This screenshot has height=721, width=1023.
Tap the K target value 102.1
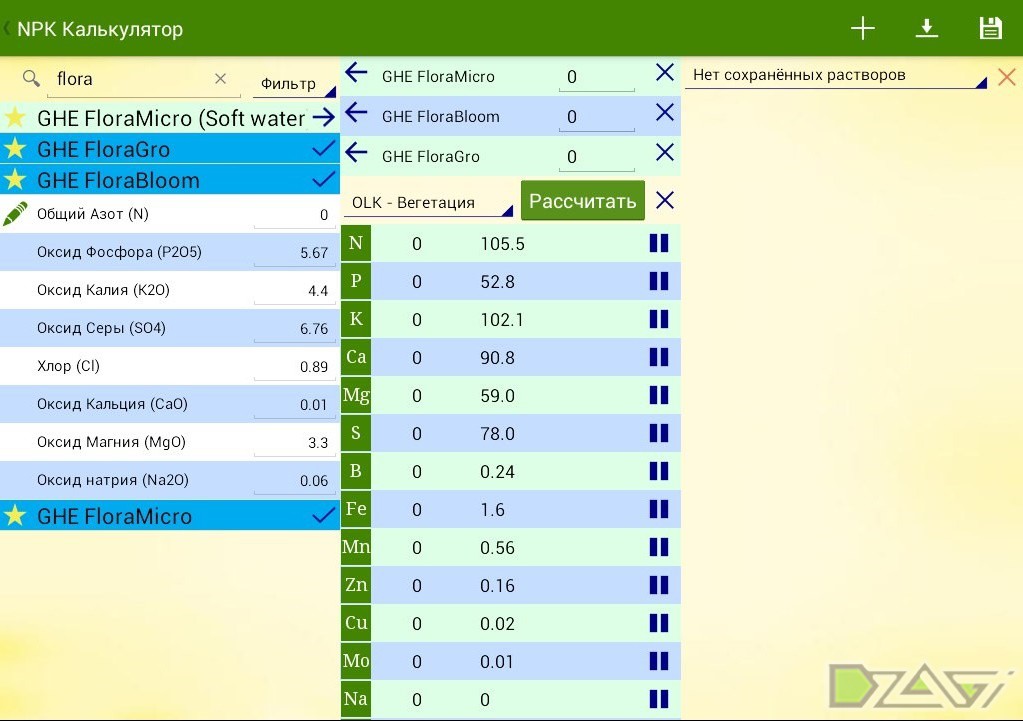tap(501, 320)
